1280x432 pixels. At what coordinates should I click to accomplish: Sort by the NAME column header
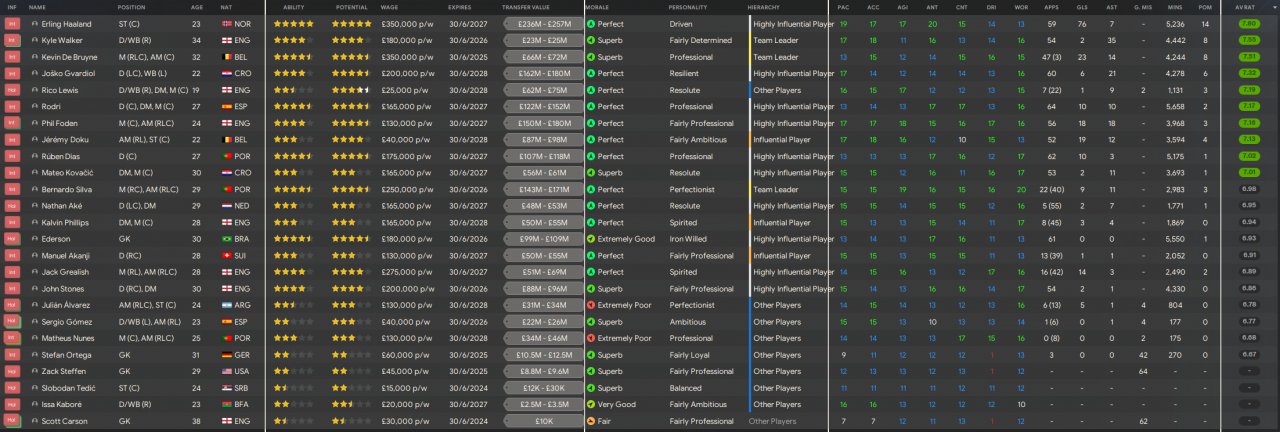click(x=37, y=7)
